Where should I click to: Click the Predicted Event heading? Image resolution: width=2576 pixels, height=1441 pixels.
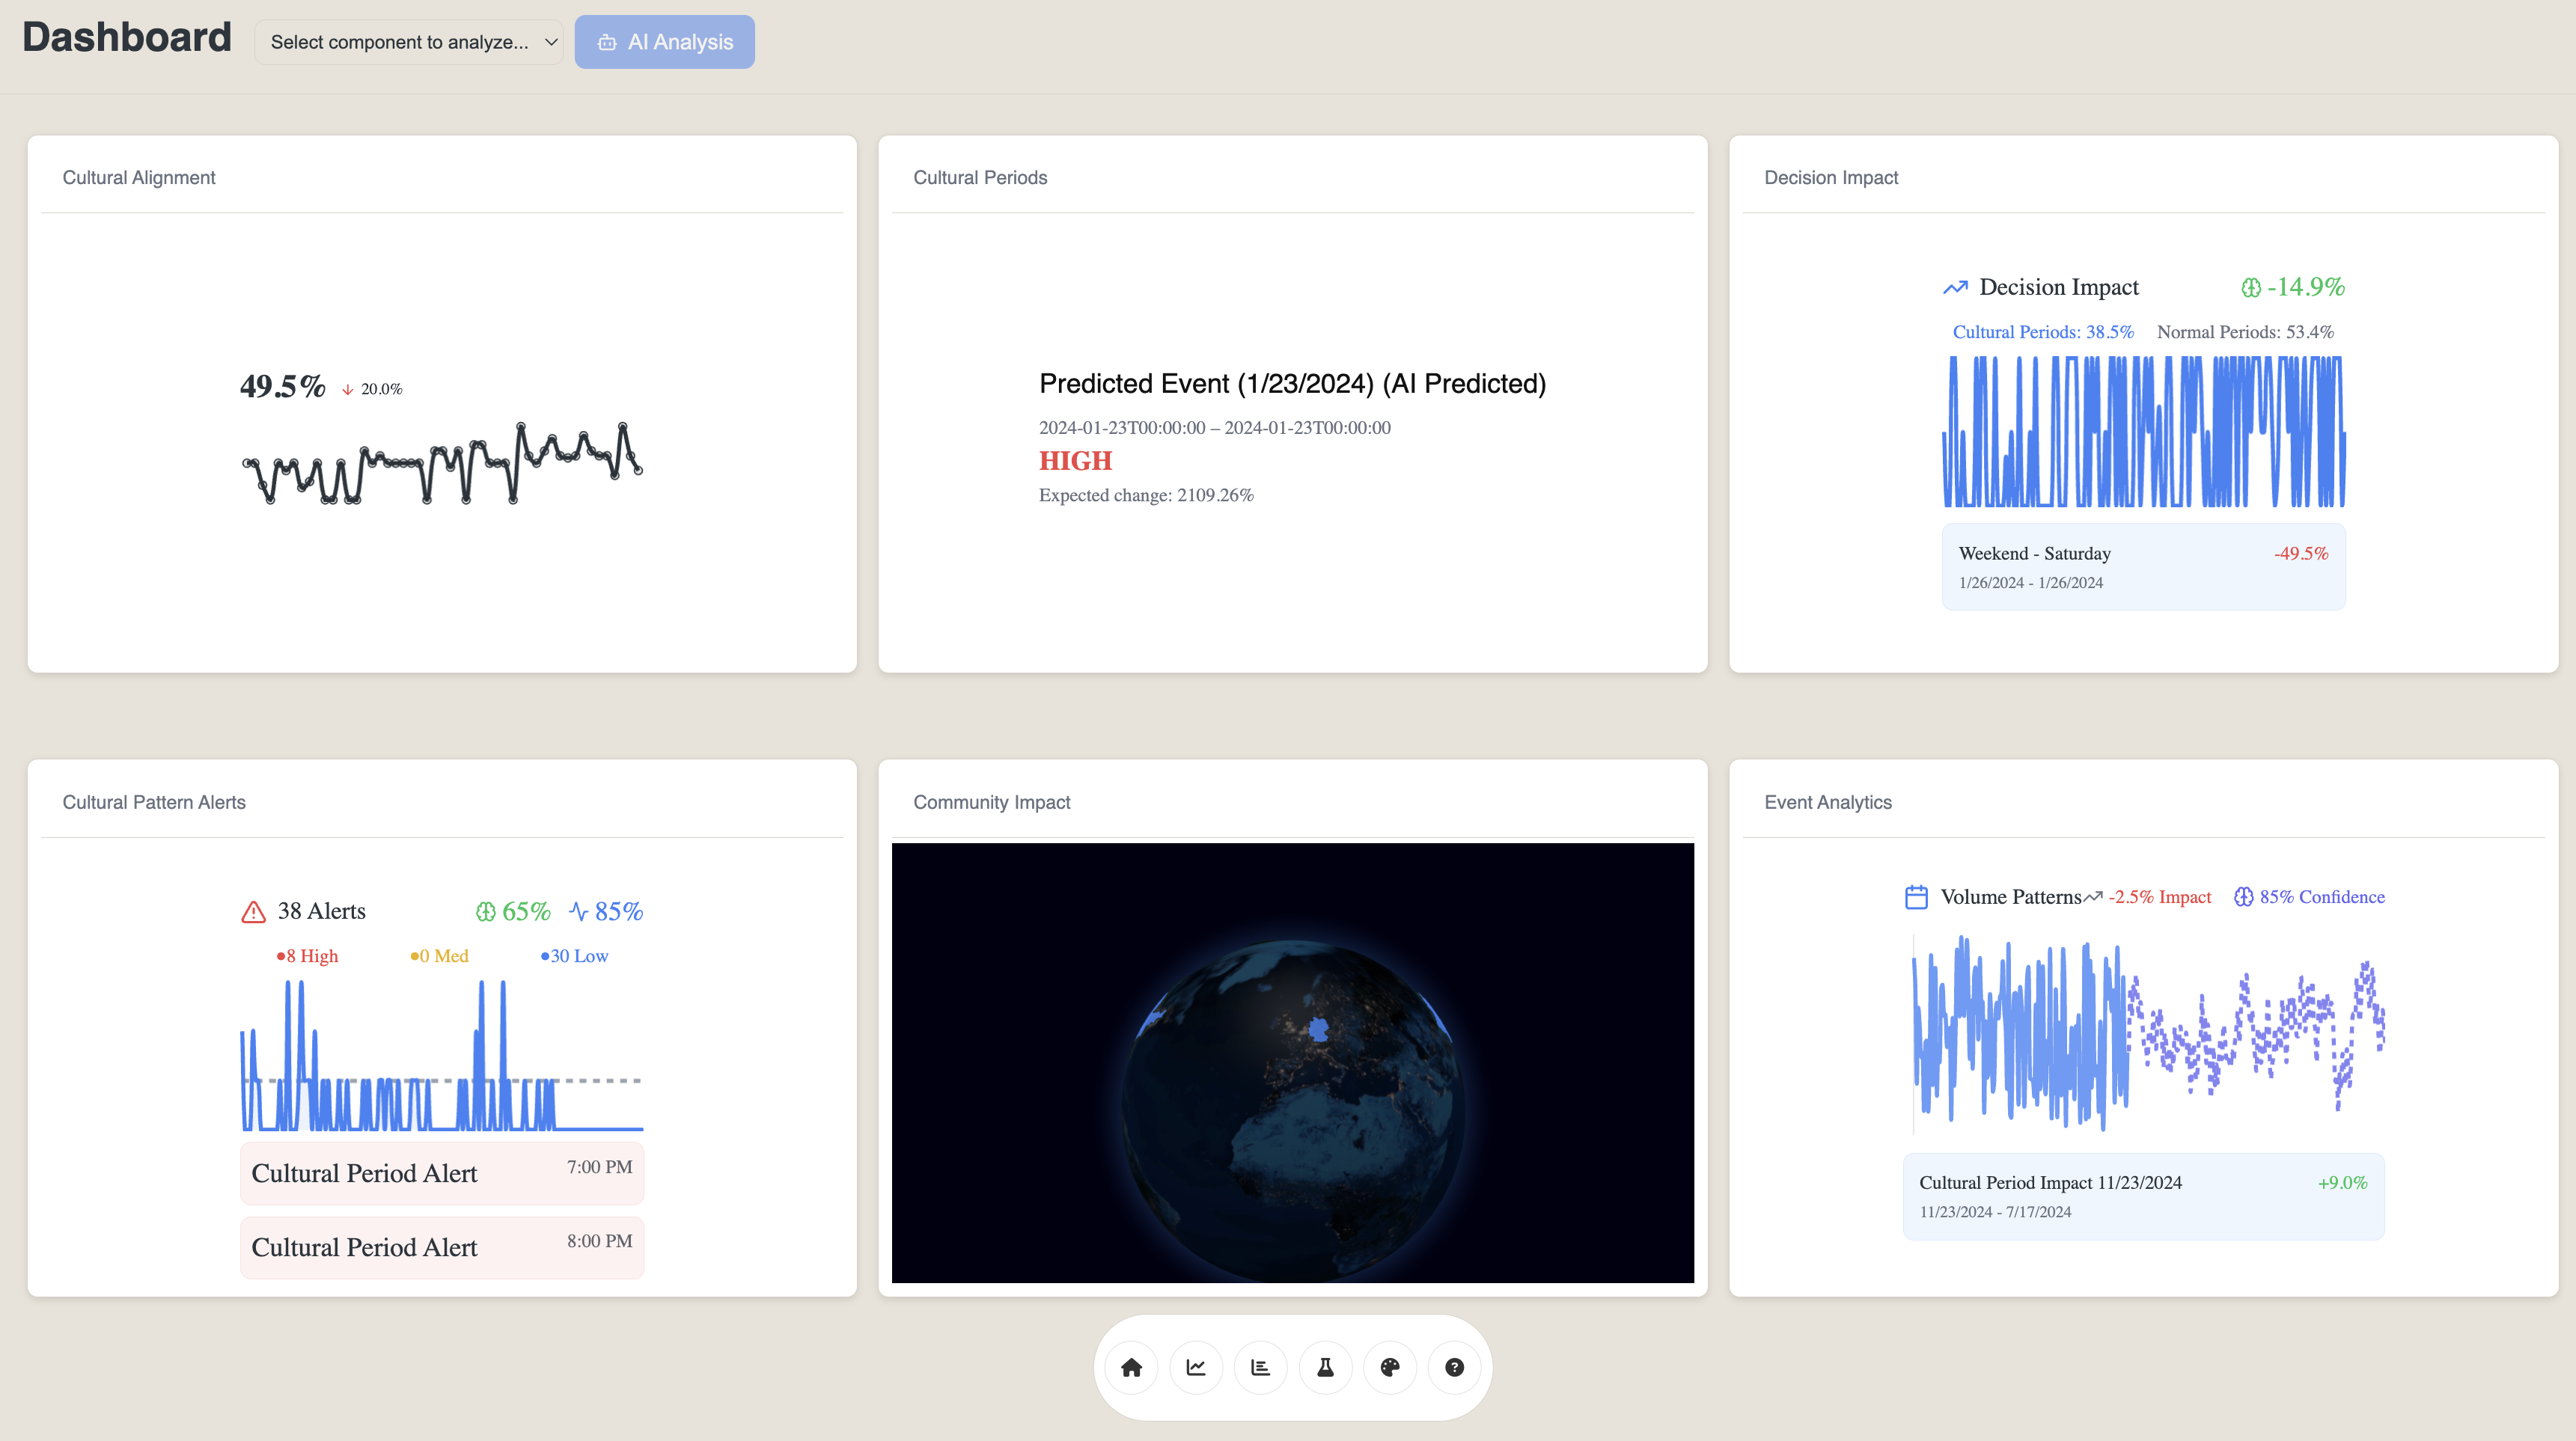[x=1292, y=384]
